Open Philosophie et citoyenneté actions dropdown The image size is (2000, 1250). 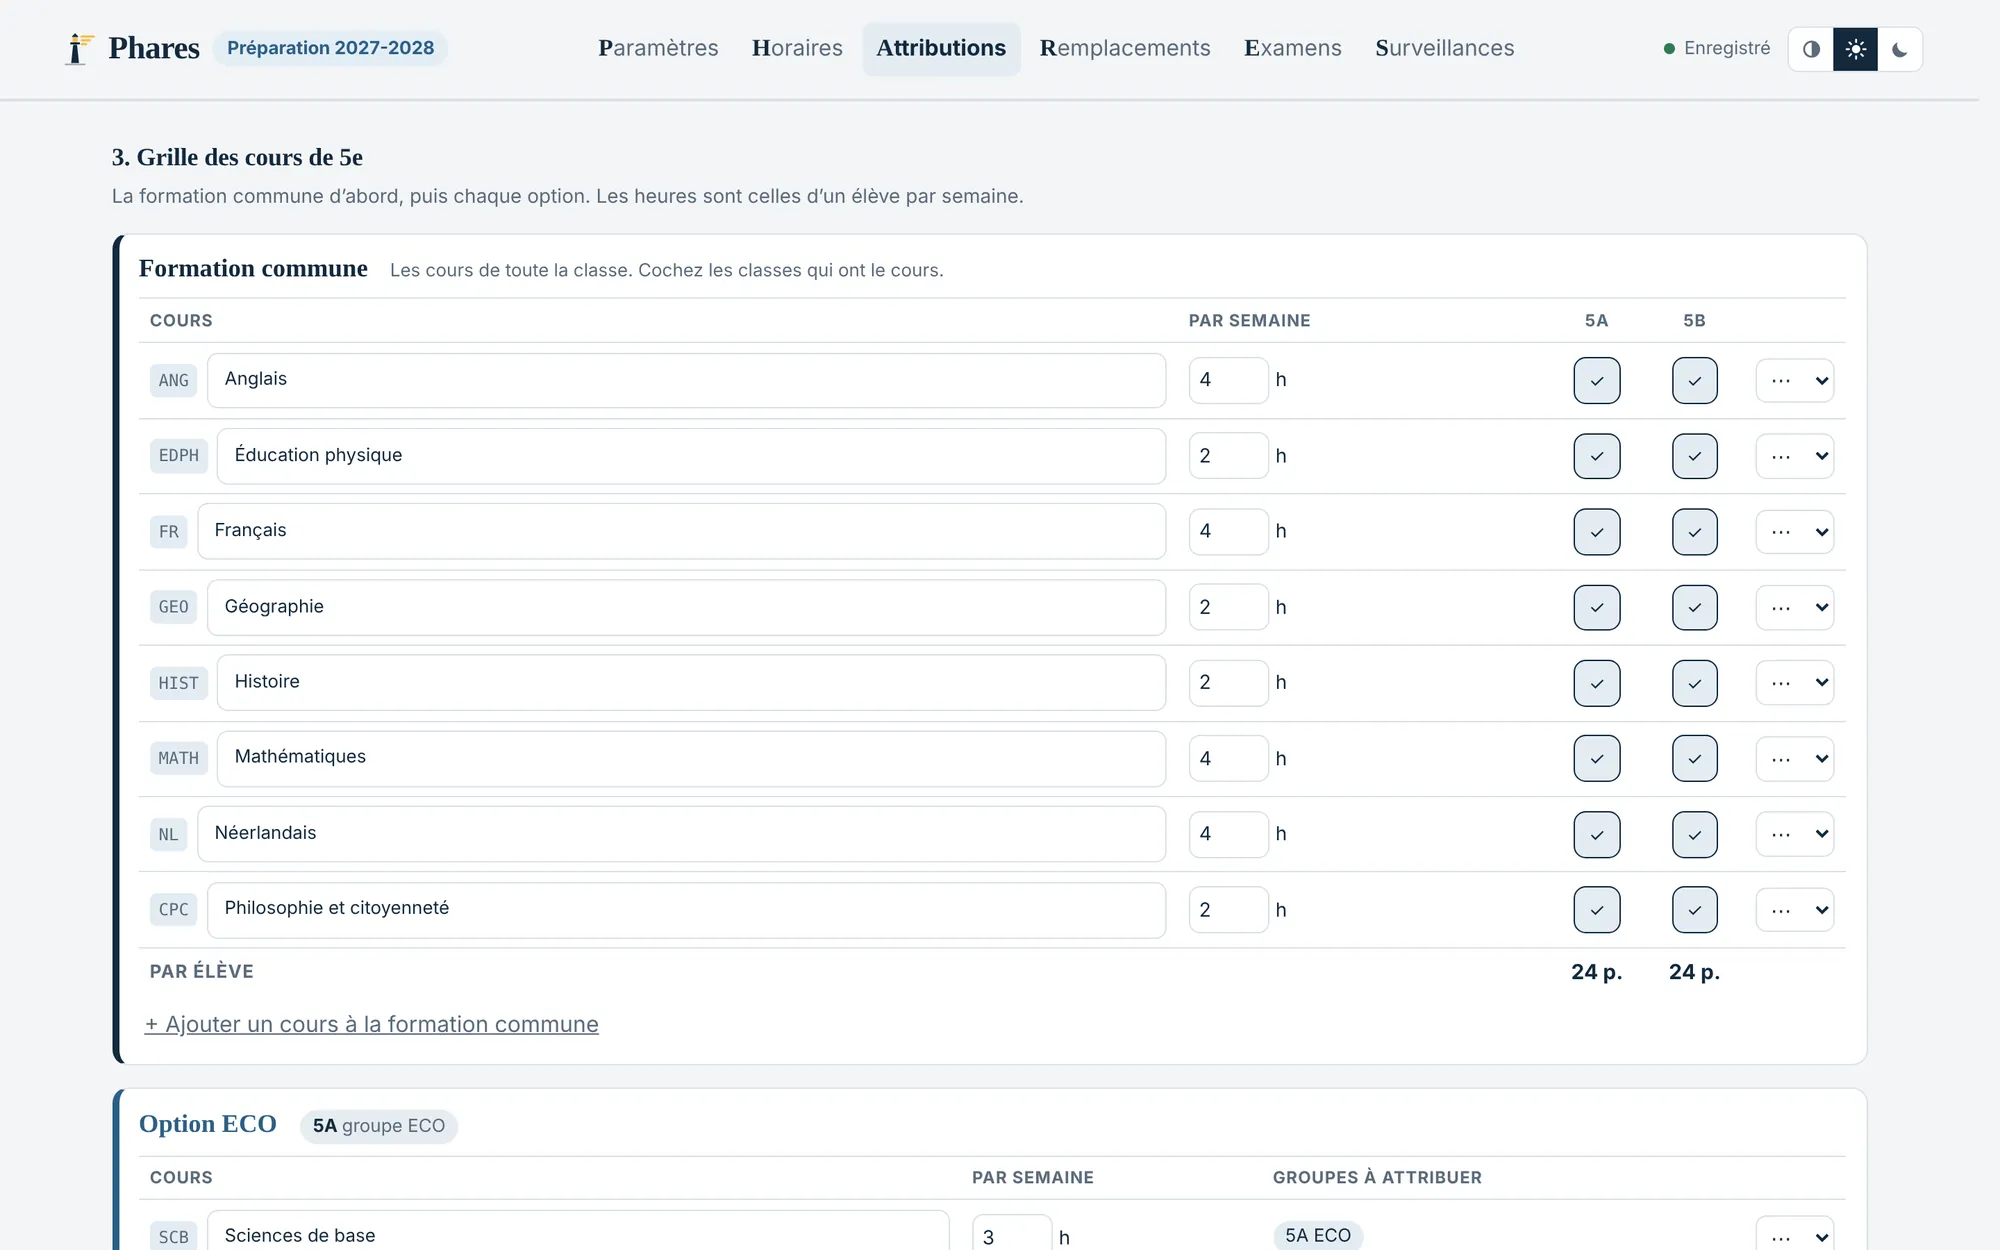[1795, 910]
